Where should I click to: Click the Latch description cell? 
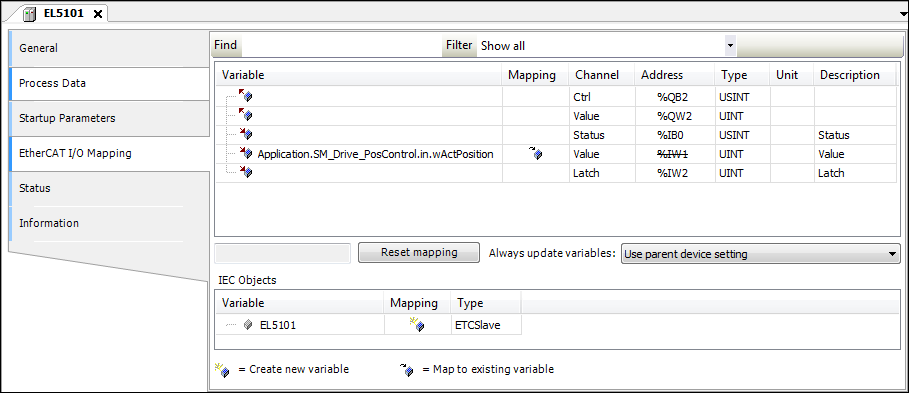[855, 173]
